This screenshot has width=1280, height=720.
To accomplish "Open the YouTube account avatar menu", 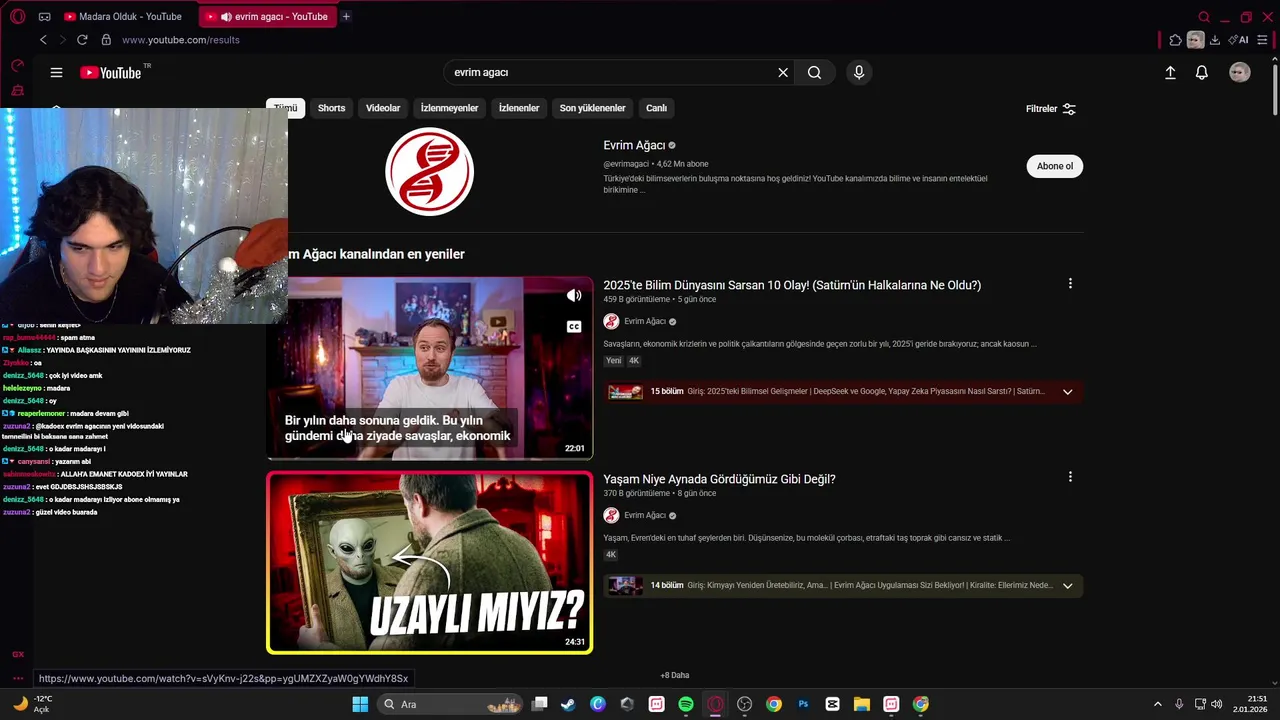I will (x=1240, y=72).
